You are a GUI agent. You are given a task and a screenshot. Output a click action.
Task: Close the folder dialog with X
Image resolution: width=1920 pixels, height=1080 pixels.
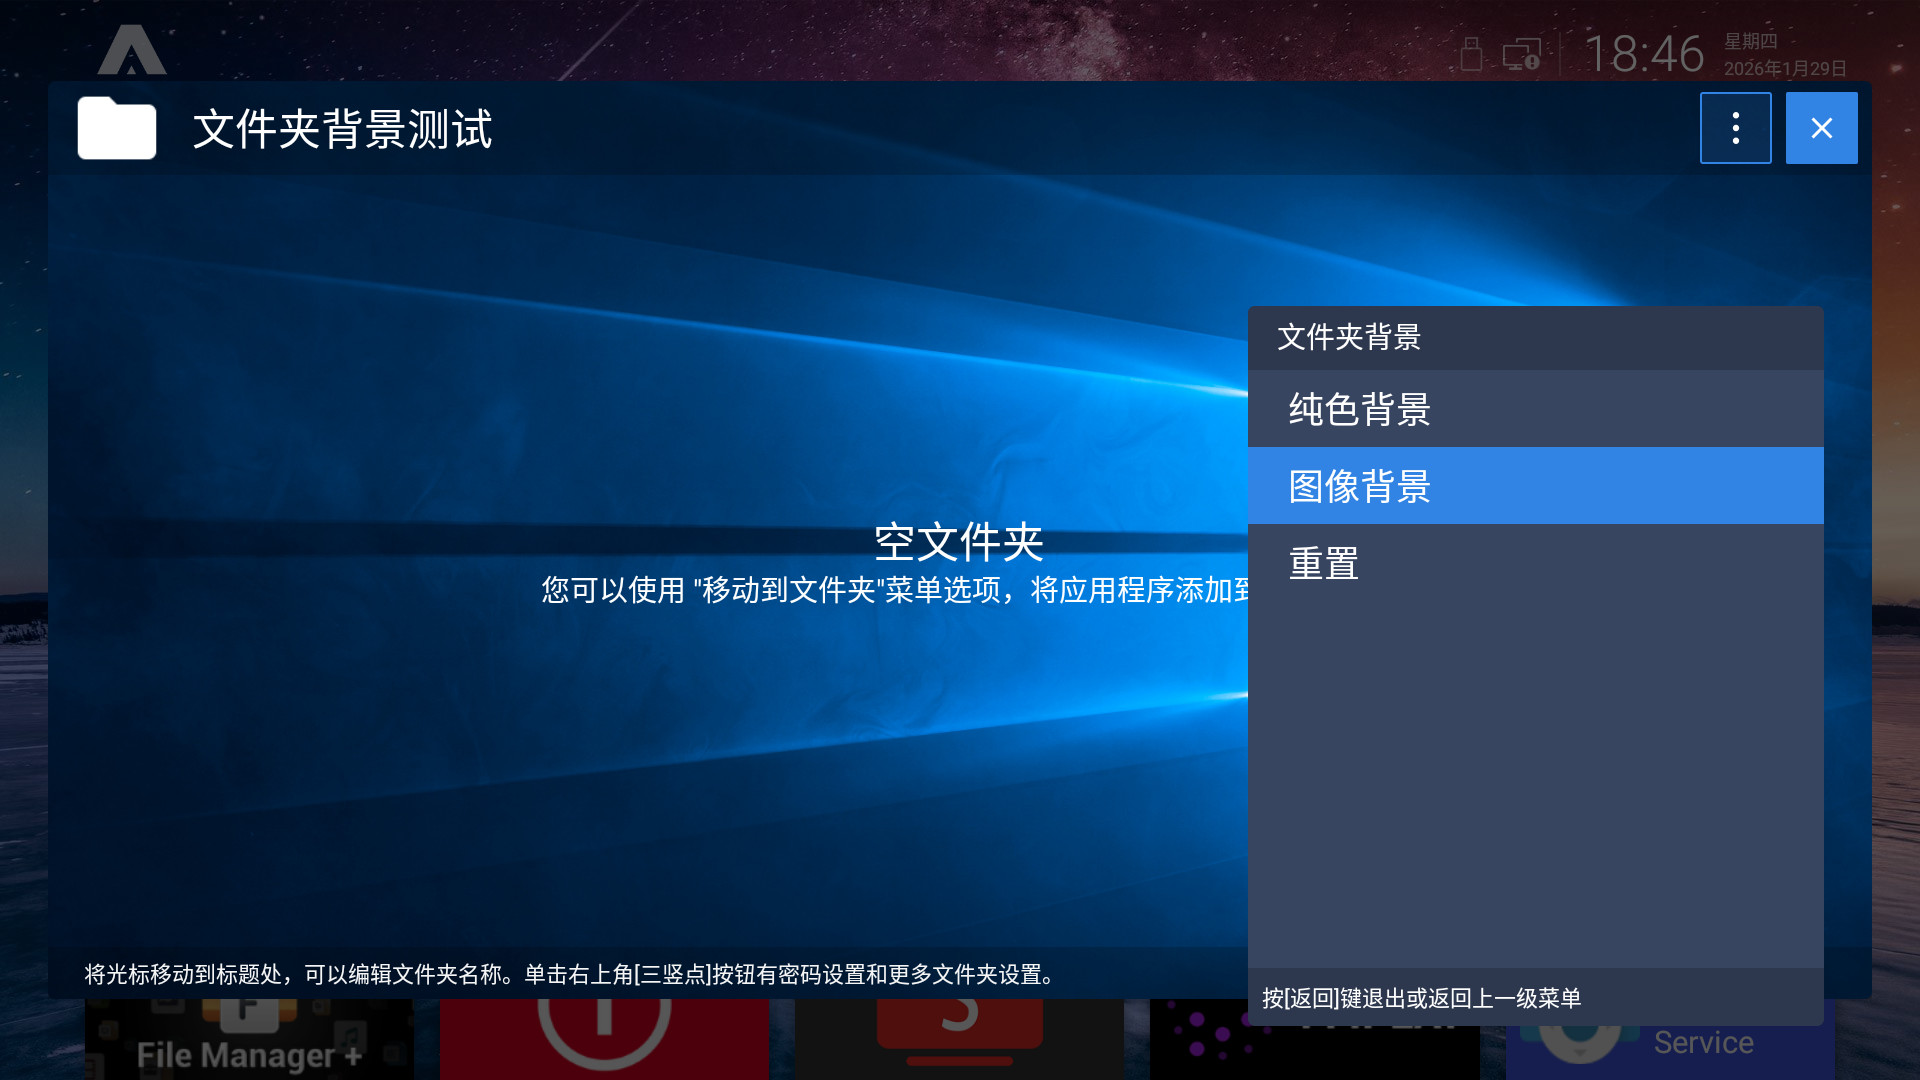[x=1821, y=128]
